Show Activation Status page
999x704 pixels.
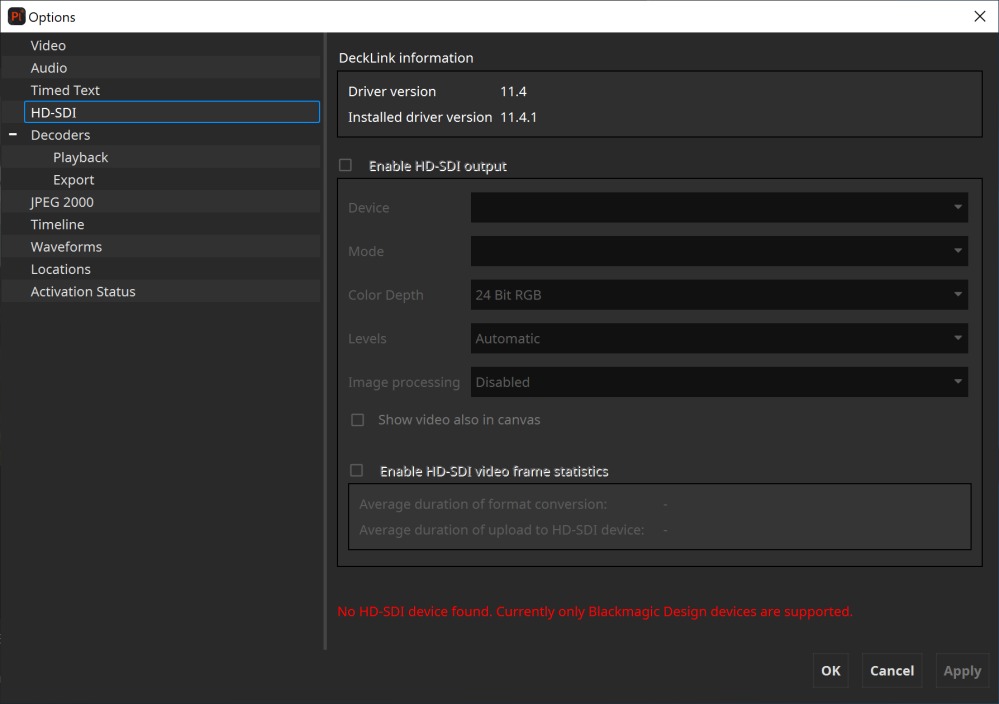tap(83, 292)
